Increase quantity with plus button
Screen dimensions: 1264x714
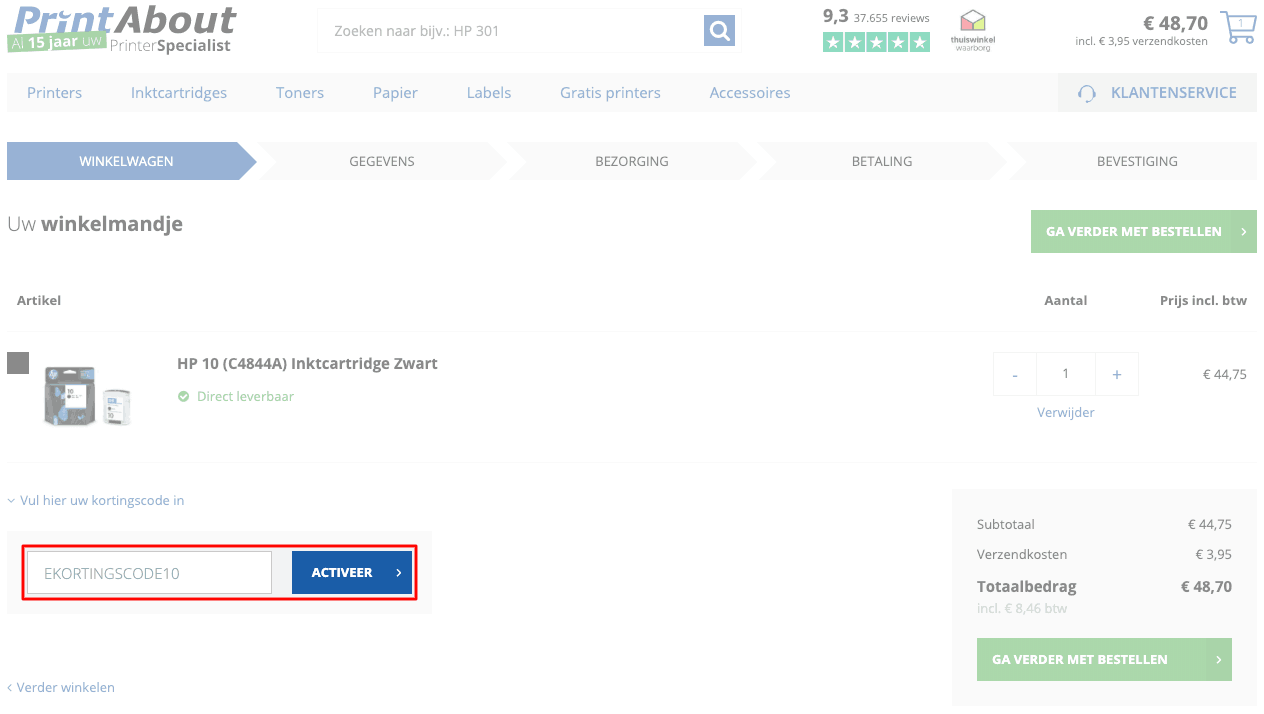[x=1117, y=374]
